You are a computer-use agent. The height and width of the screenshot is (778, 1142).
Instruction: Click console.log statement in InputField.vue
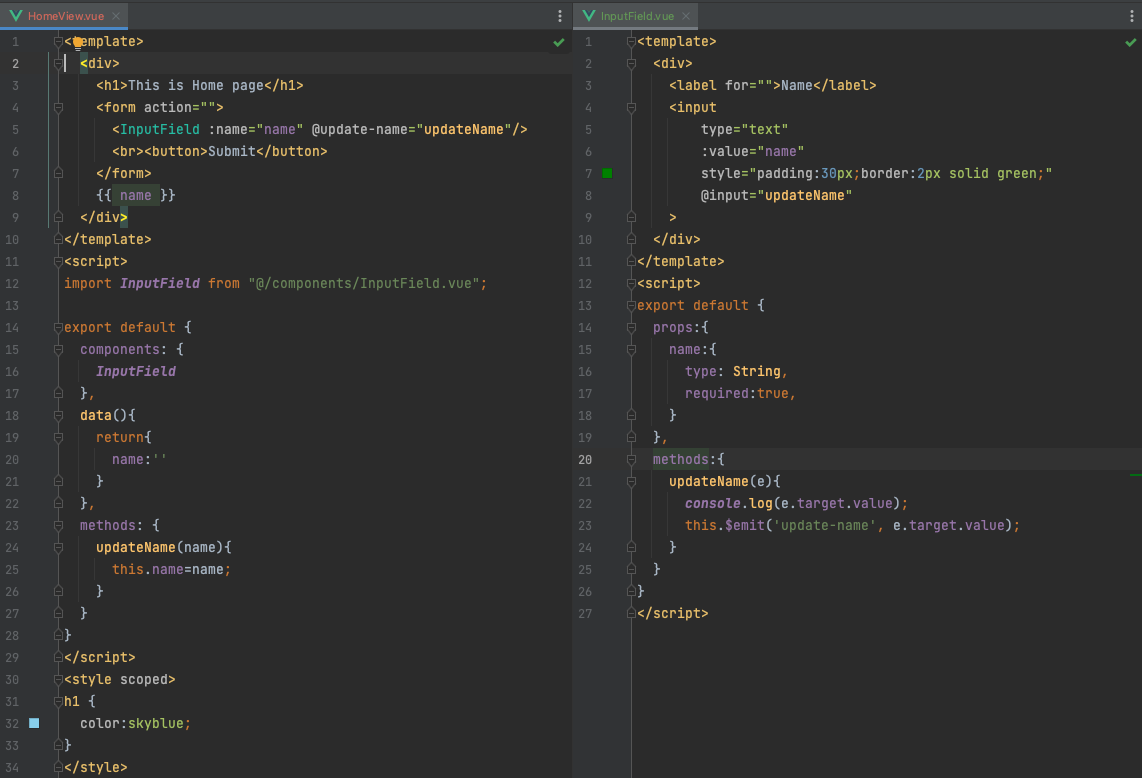click(796, 503)
